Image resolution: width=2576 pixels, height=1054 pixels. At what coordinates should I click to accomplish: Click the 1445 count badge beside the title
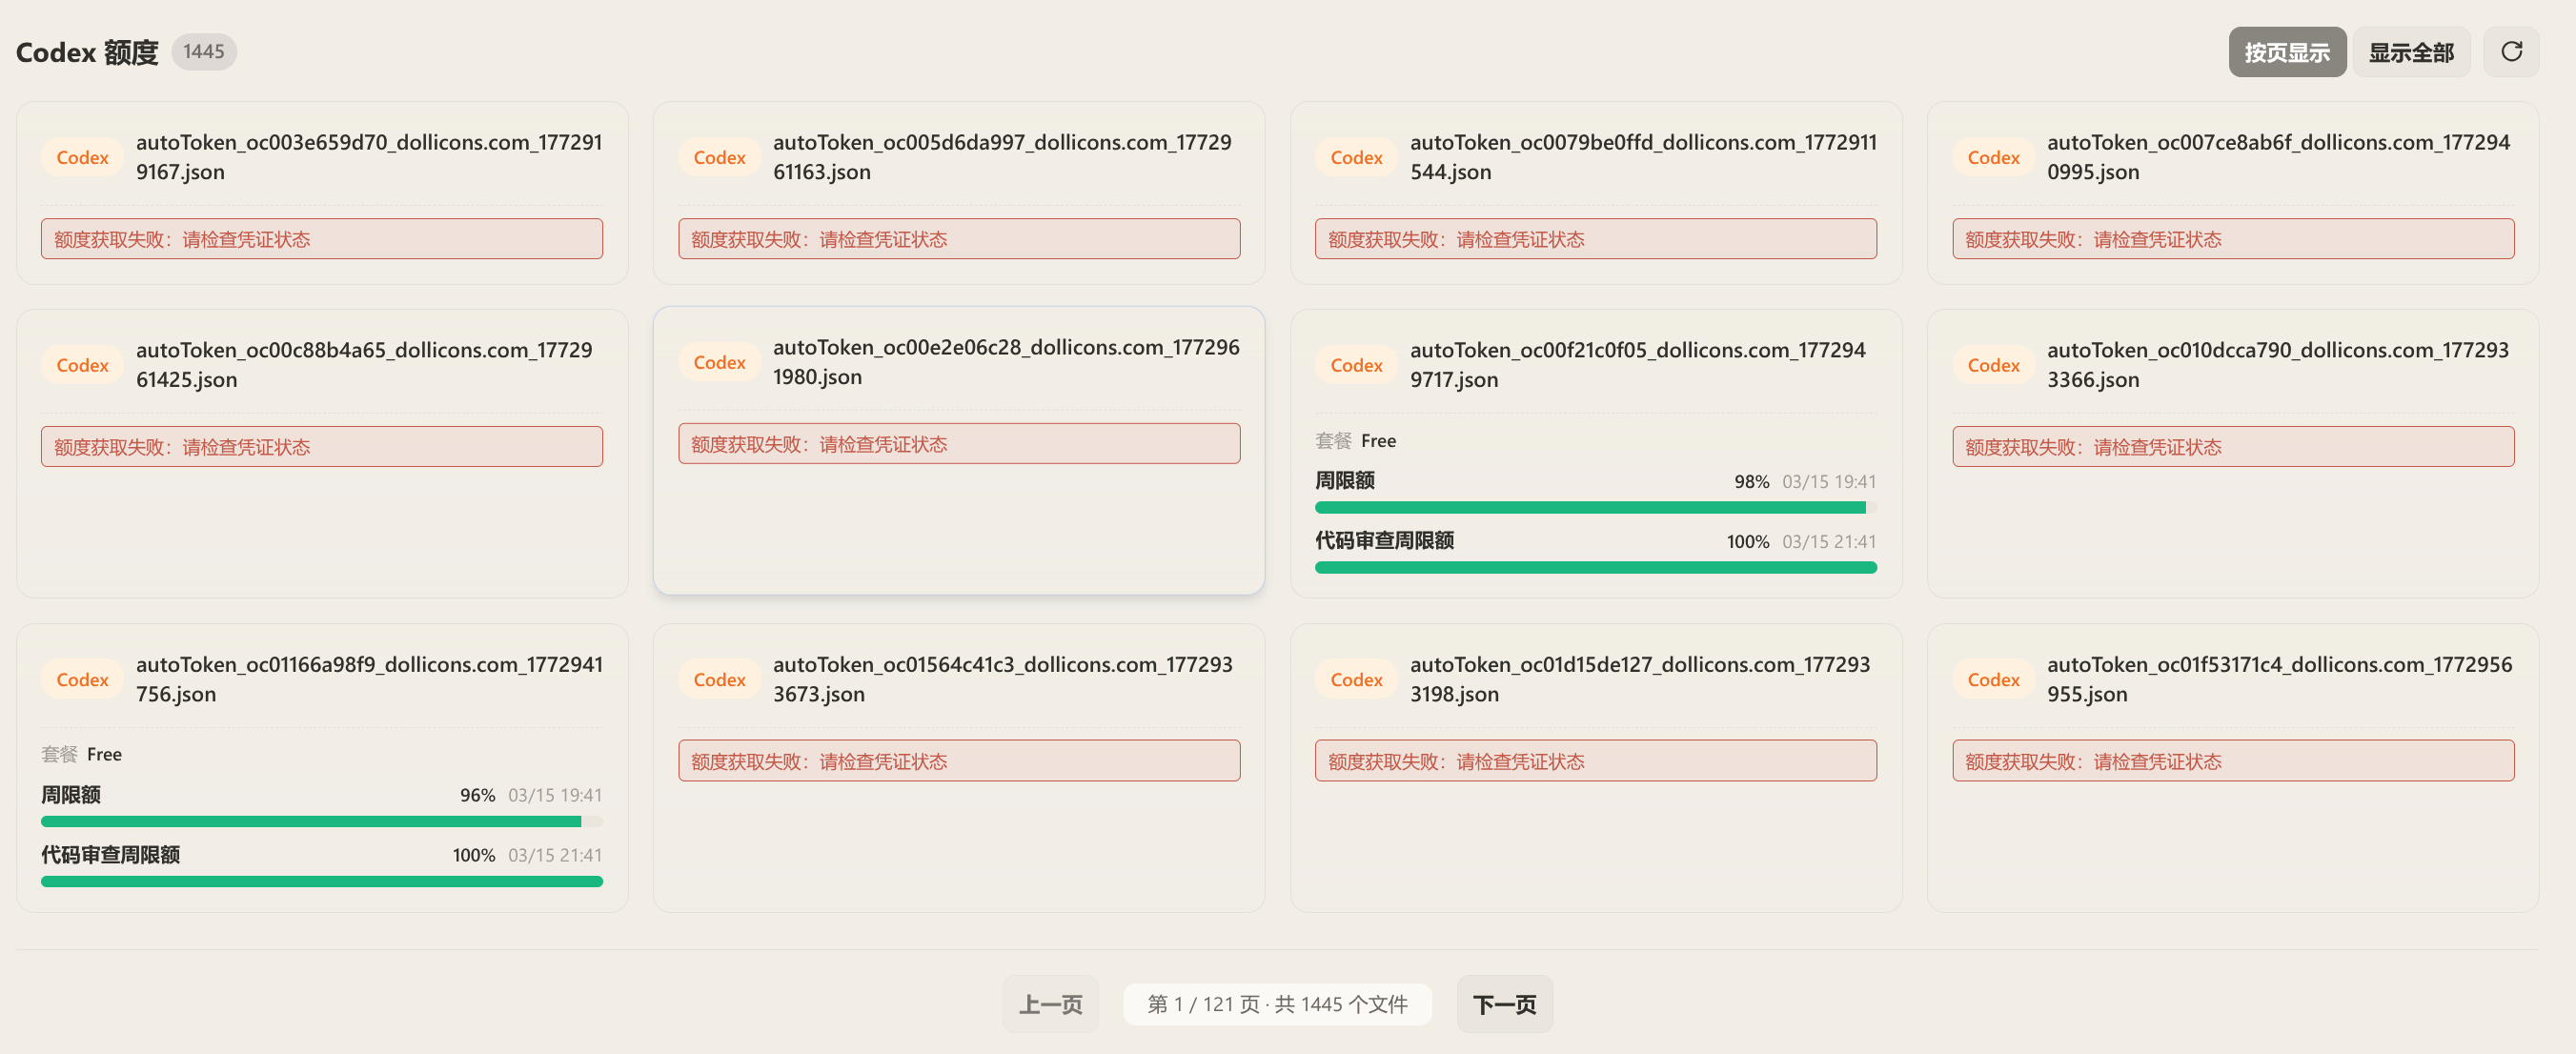point(204,51)
